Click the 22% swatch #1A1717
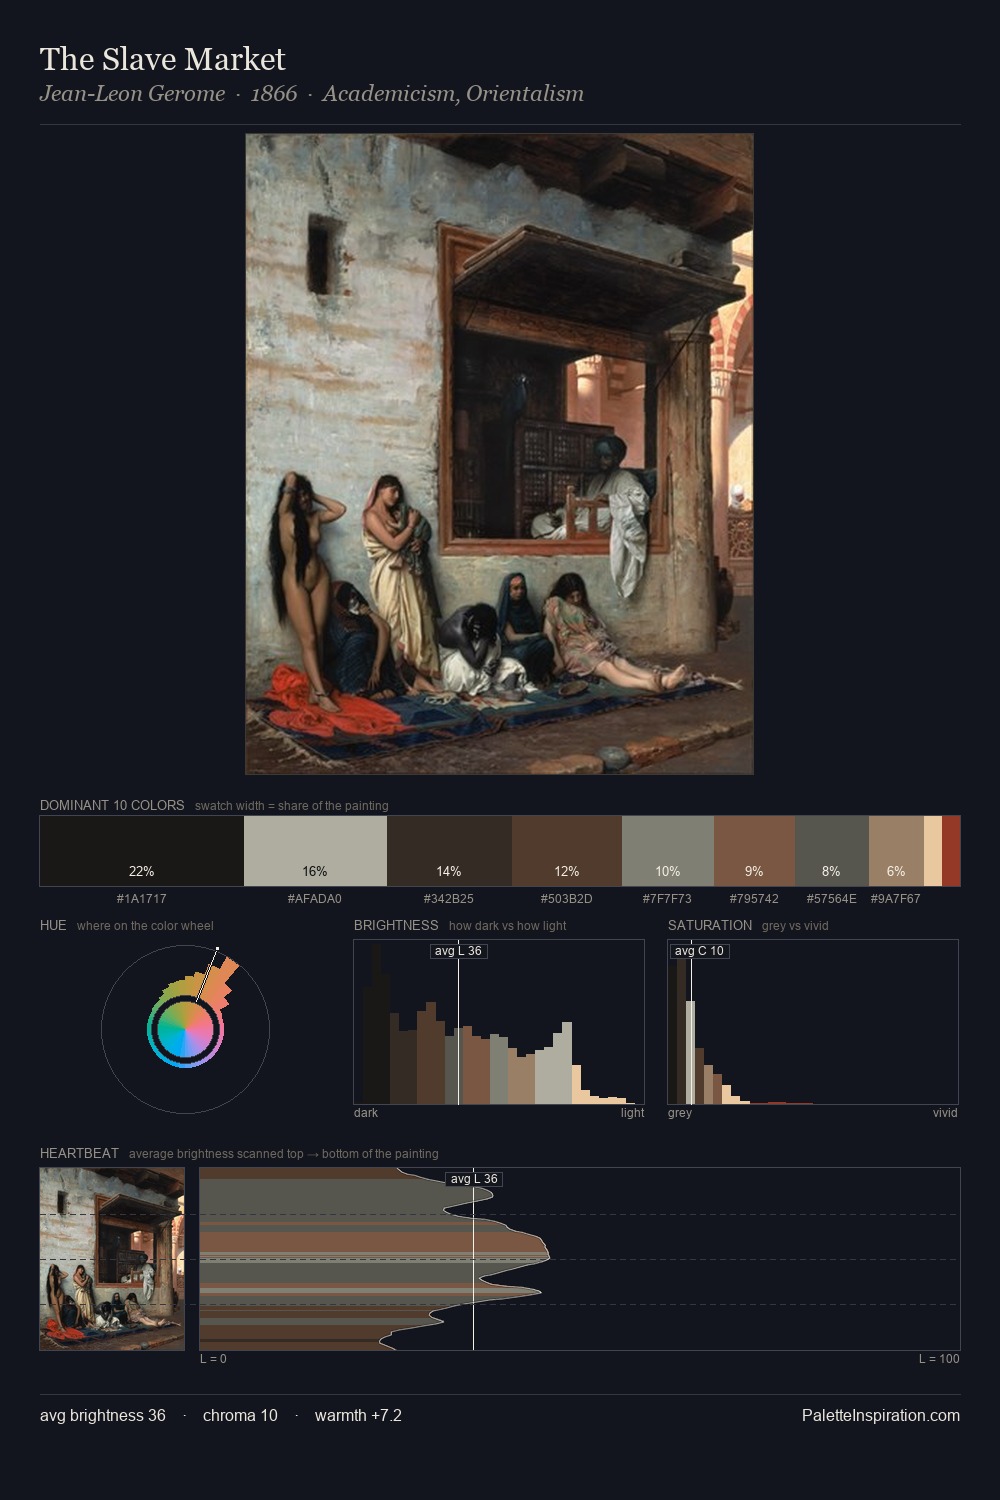 (142, 850)
